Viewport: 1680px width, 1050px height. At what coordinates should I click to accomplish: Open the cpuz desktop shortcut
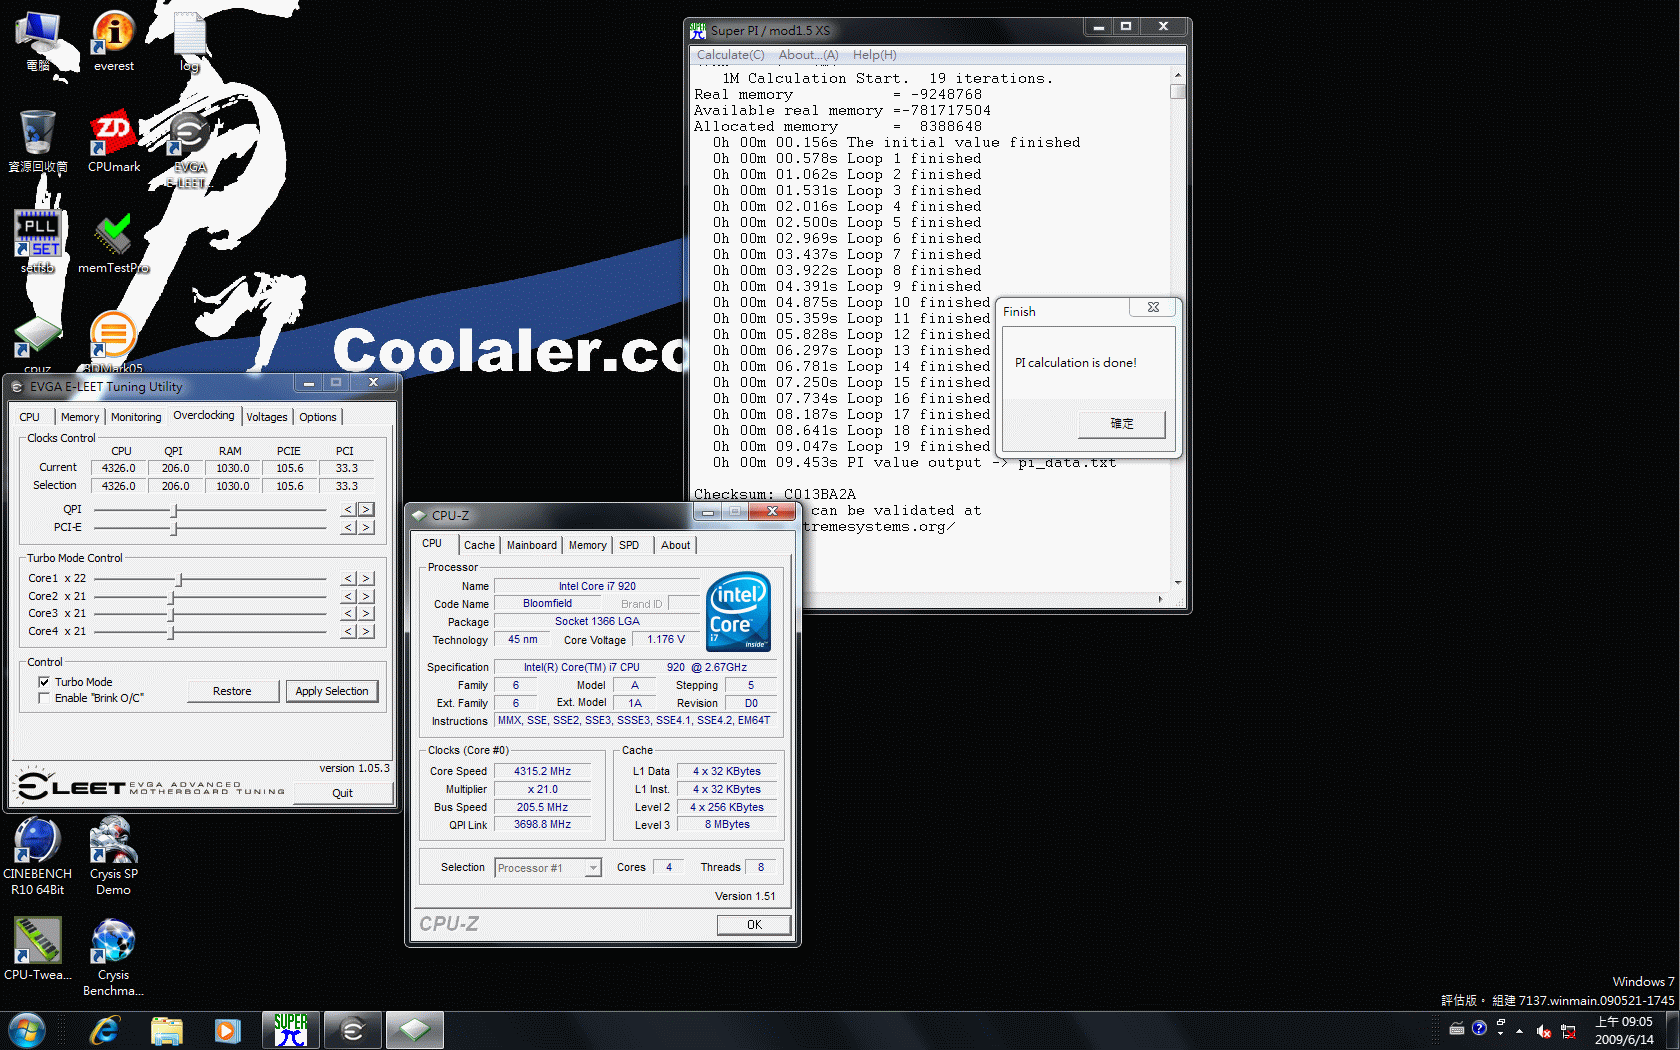tap(38, 341)
